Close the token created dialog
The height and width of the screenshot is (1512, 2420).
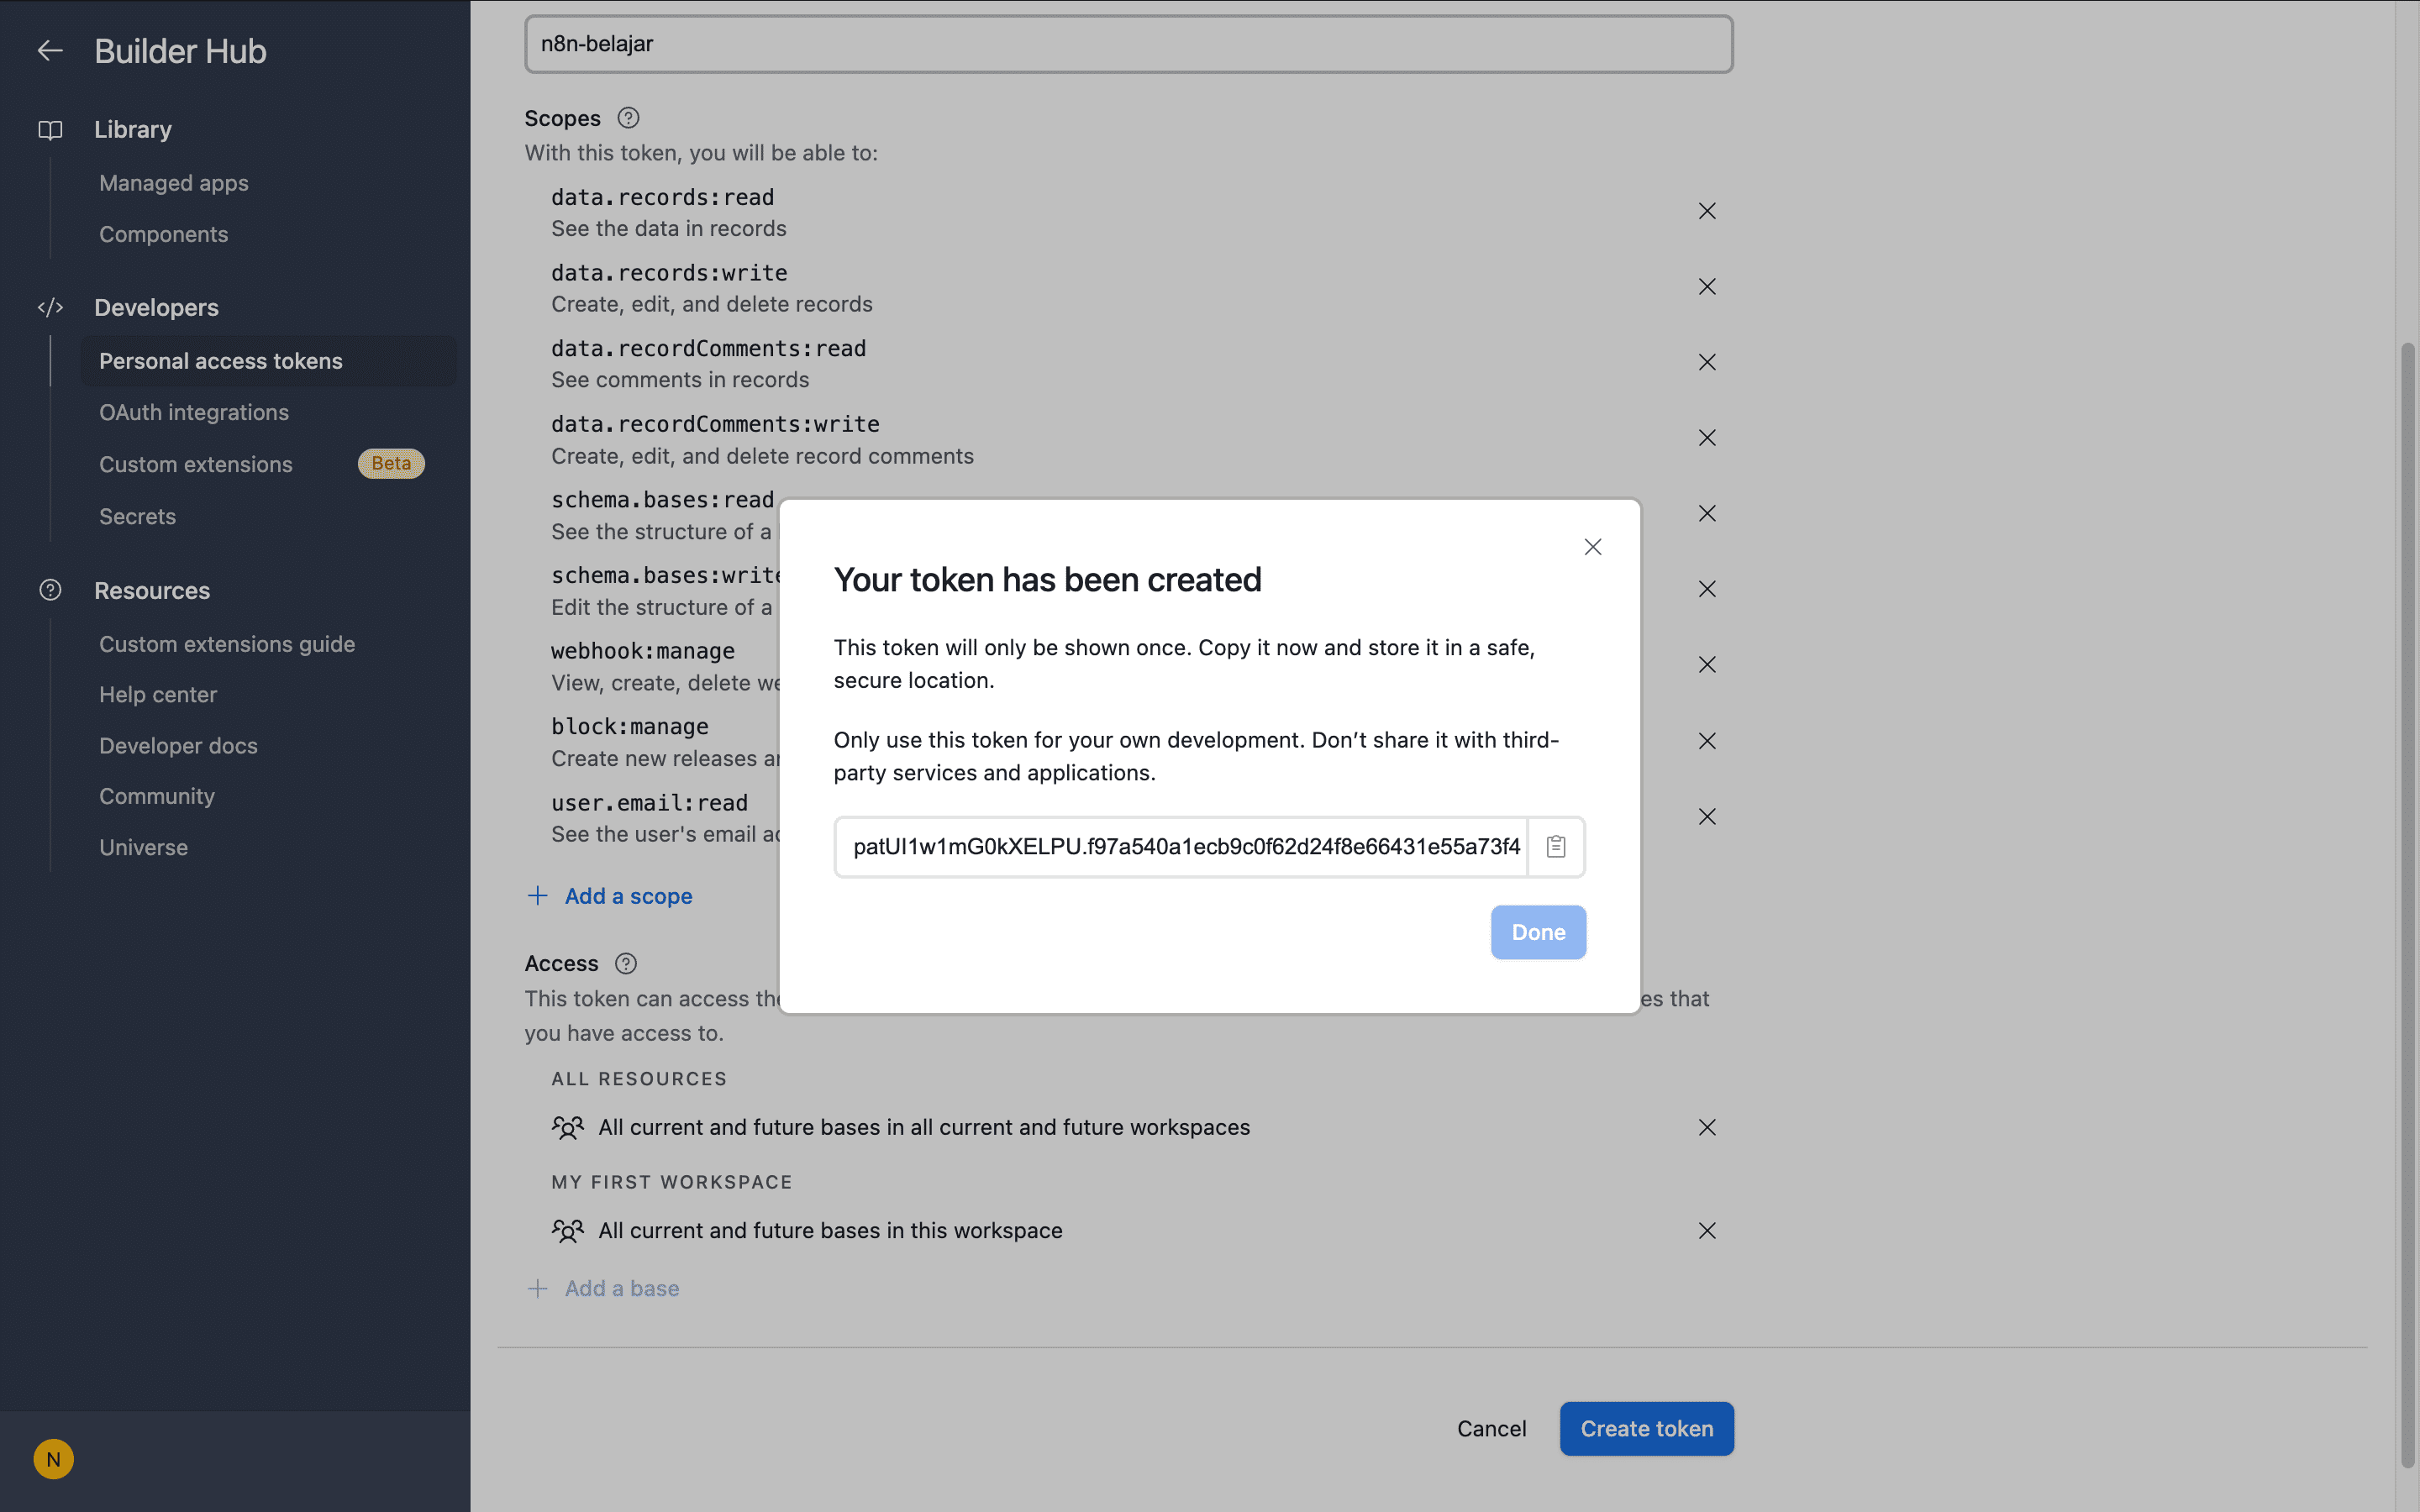(1592, 547)
